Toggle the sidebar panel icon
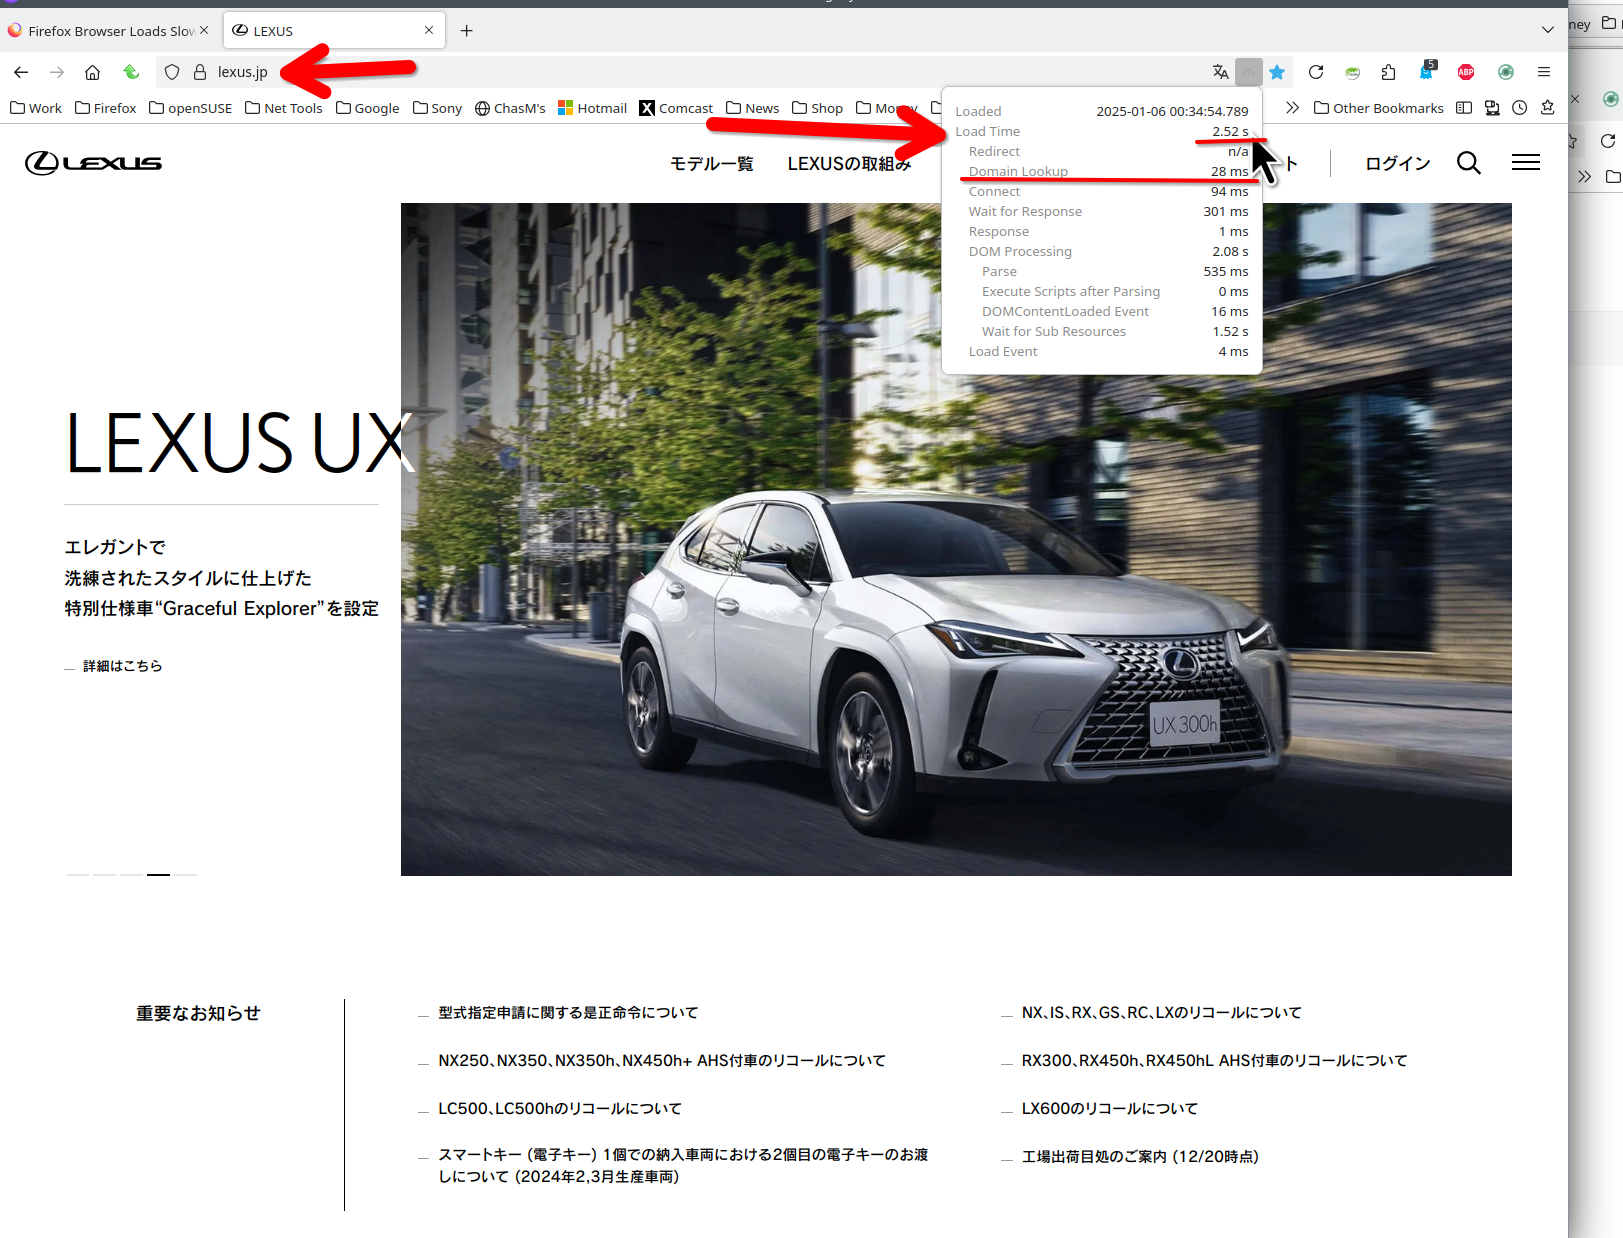Viewport: 1623px width, 1238px height. click(1464, 108)
